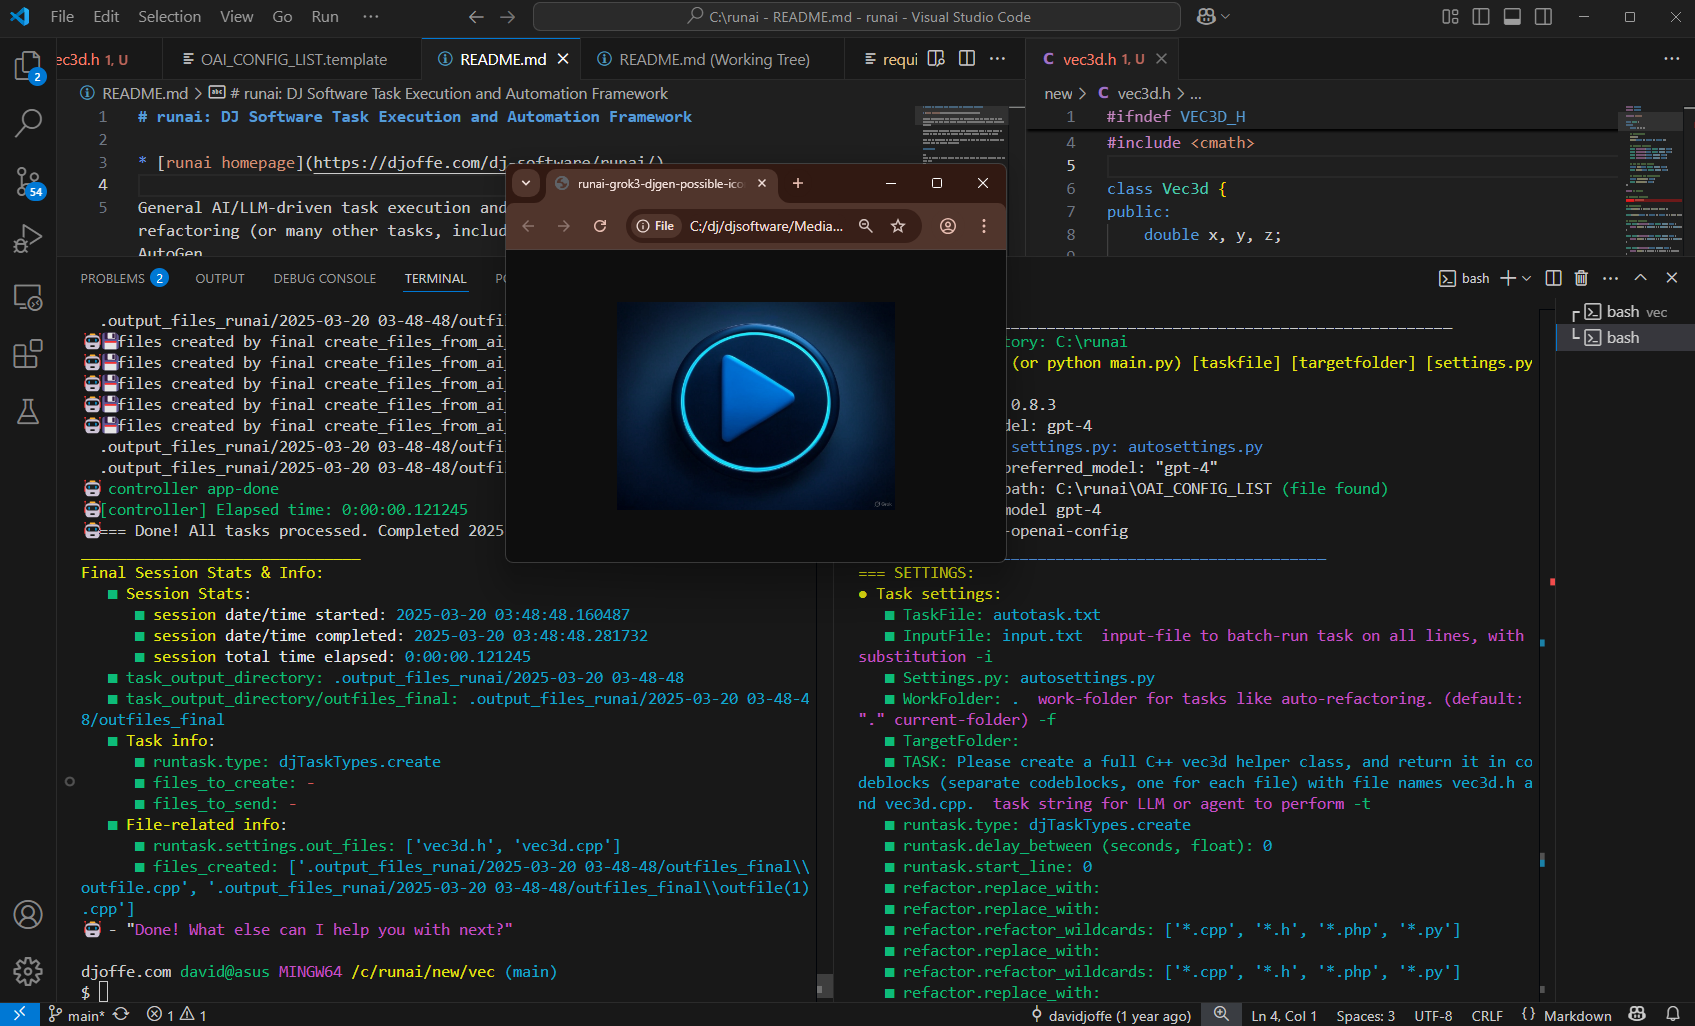The width and height of the screenshot is (1695, 1026).
Task: Click the CRLF end-of-line indicator
Action: click(1486, 1015)
